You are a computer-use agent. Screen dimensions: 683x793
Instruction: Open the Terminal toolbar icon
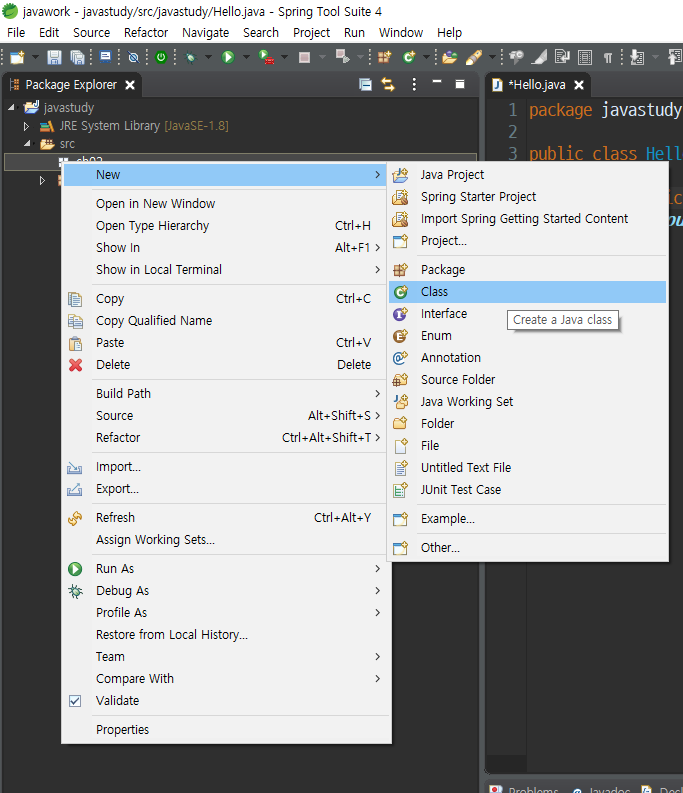point(105,57)
